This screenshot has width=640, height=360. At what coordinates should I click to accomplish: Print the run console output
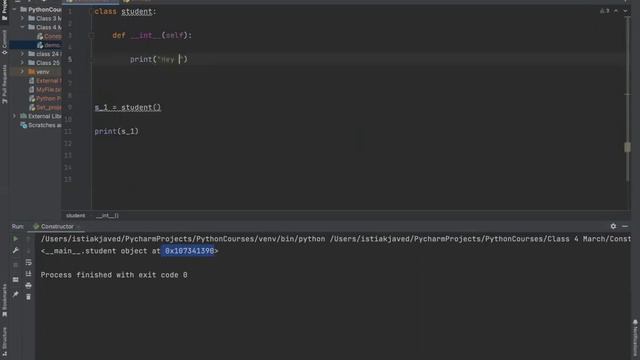pyautogui.click(x=28, y=285)
